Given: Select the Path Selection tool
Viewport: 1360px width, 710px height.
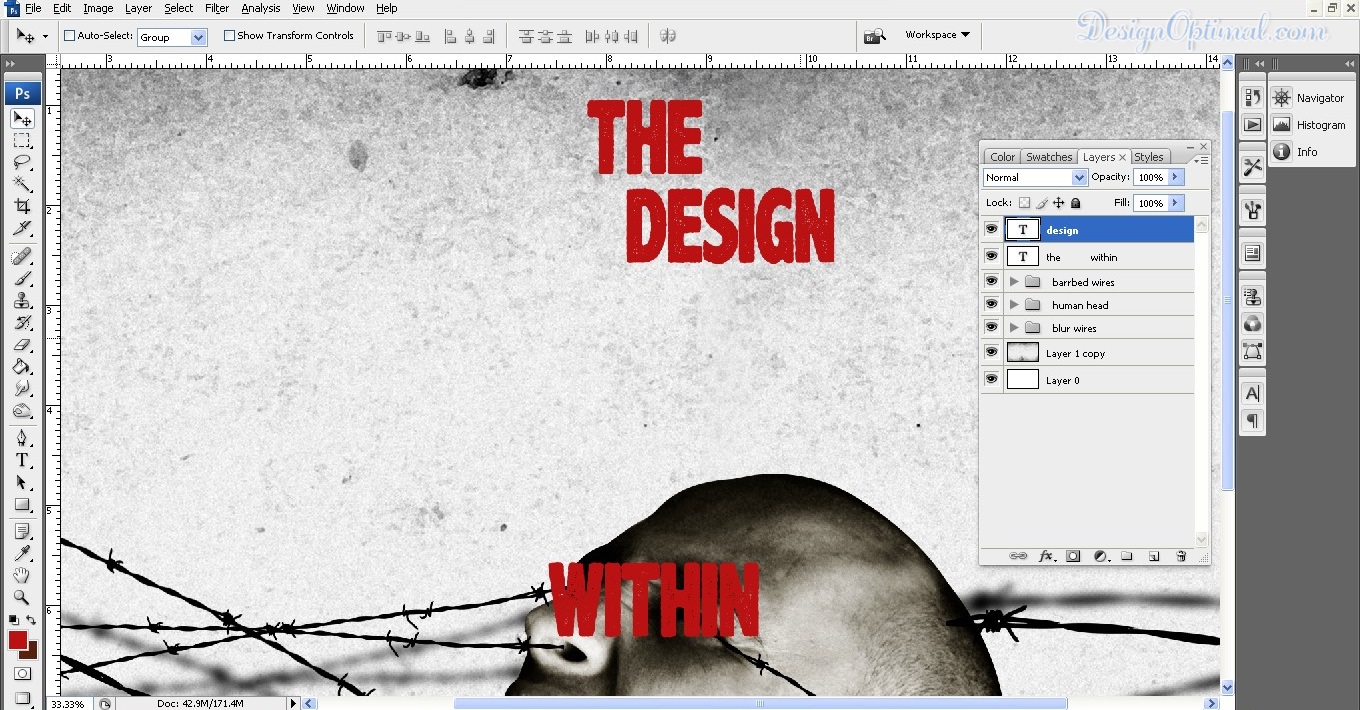Looking at the screenshot, I should point(22,482).
